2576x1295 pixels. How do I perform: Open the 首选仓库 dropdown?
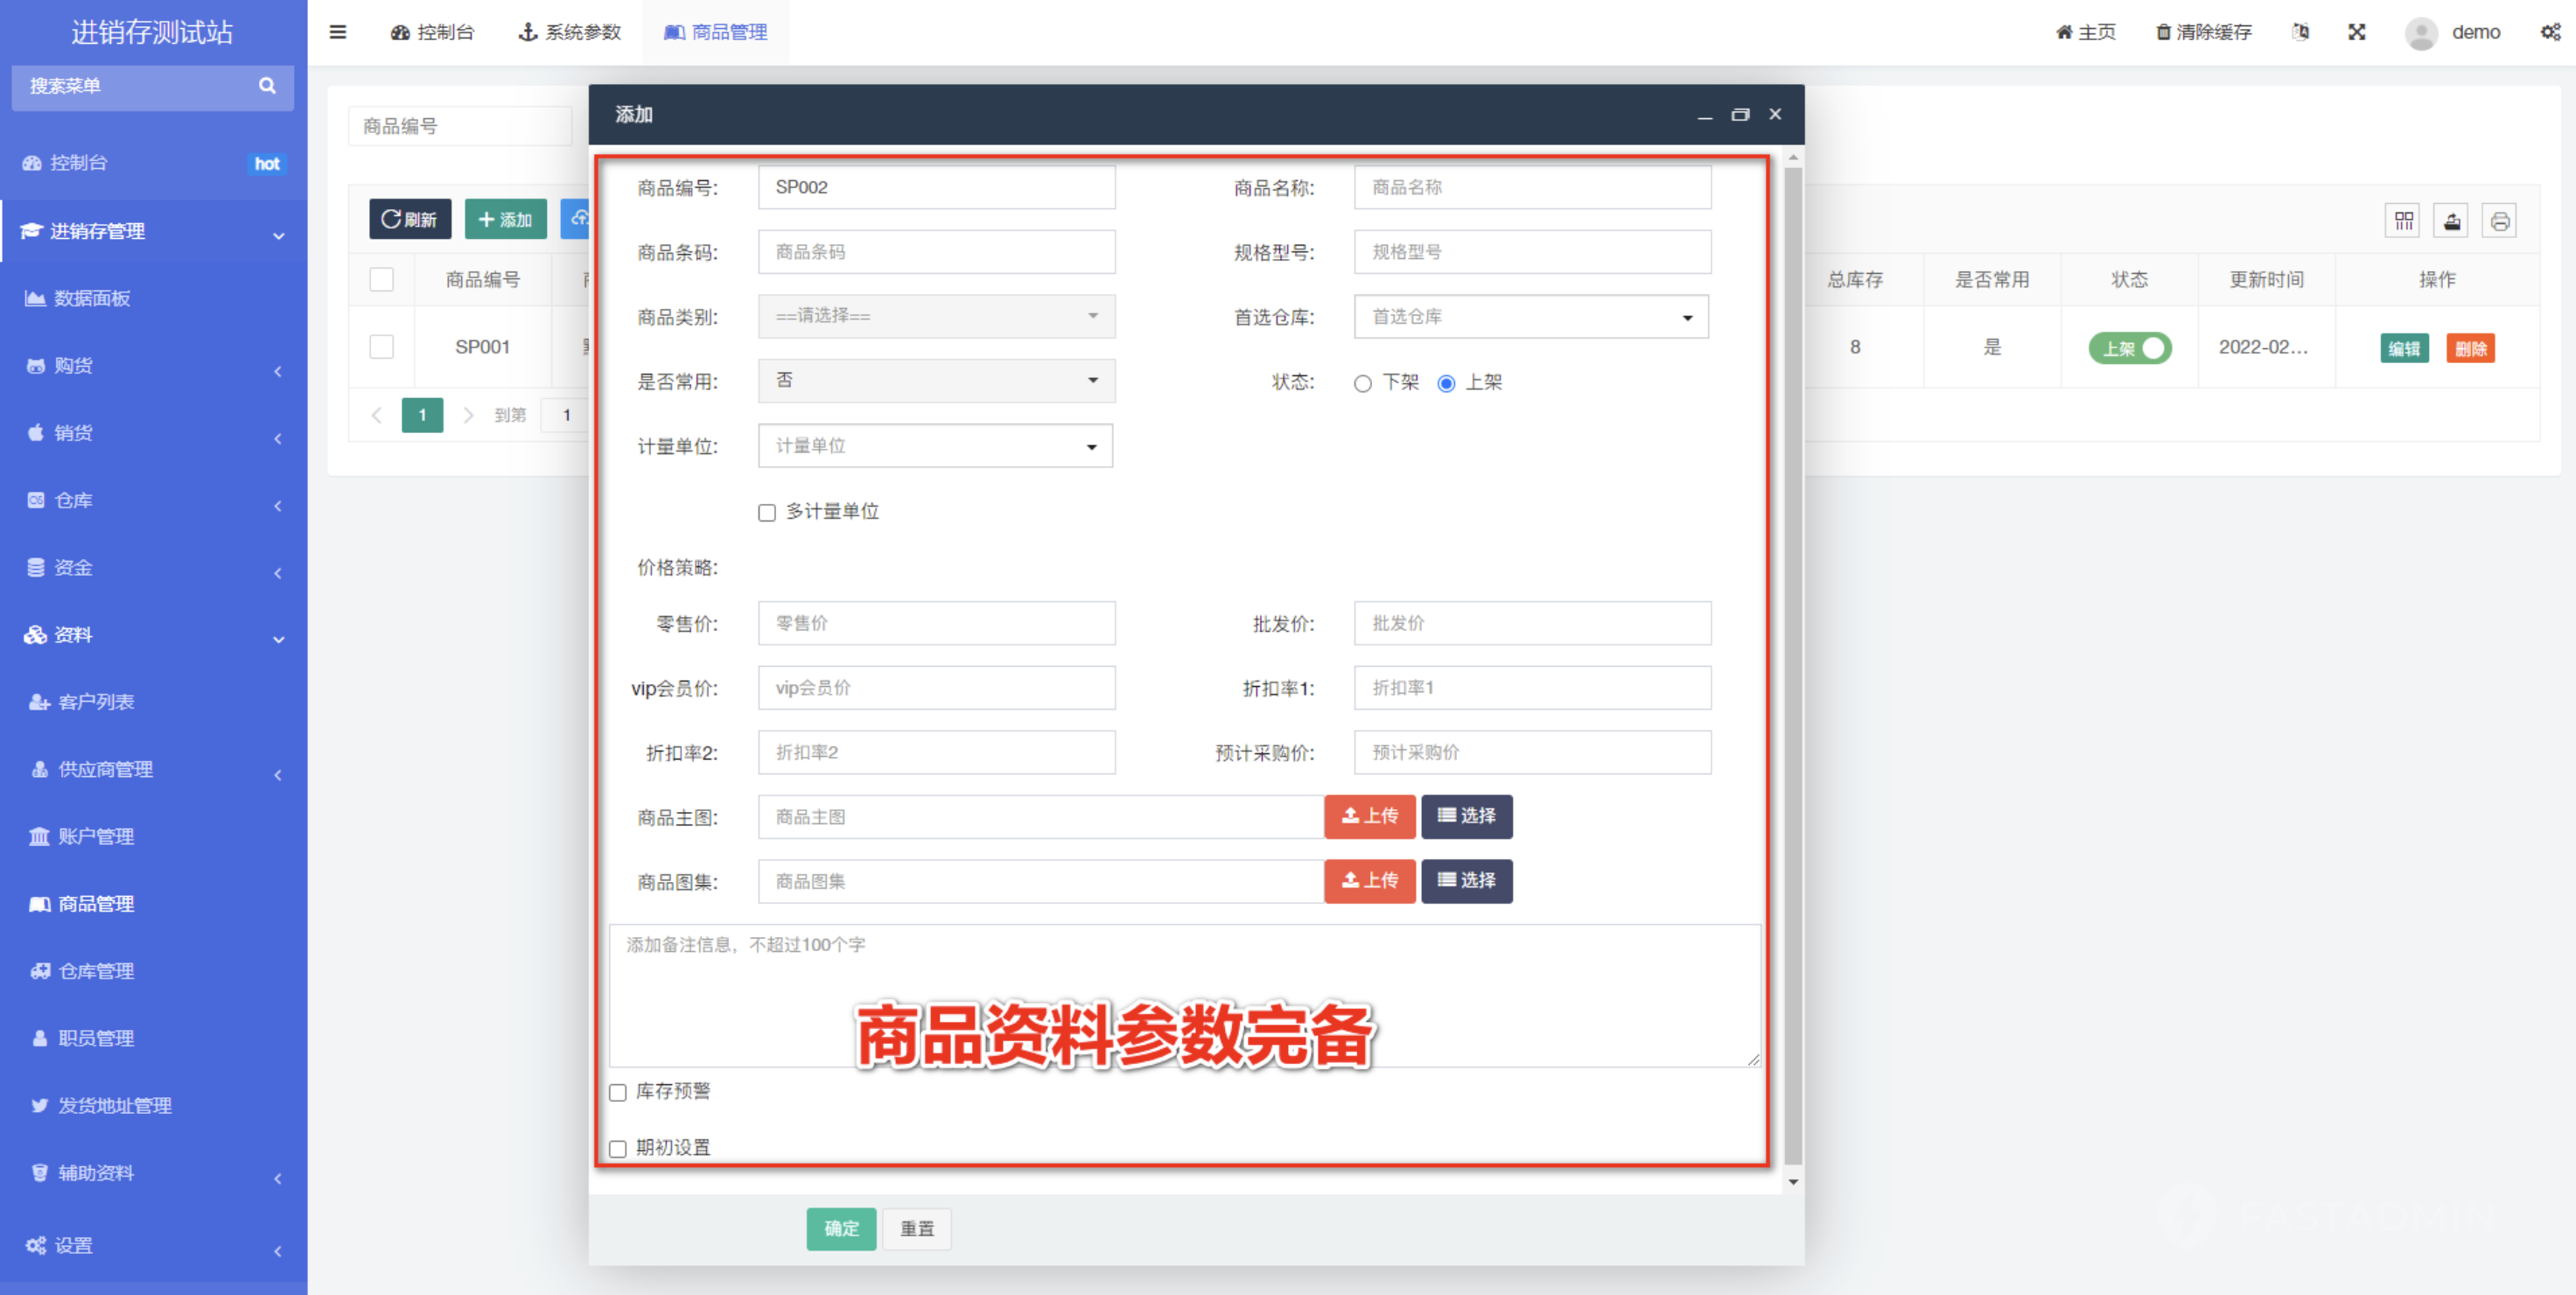pyautogui.click(x=1530, y=317)
